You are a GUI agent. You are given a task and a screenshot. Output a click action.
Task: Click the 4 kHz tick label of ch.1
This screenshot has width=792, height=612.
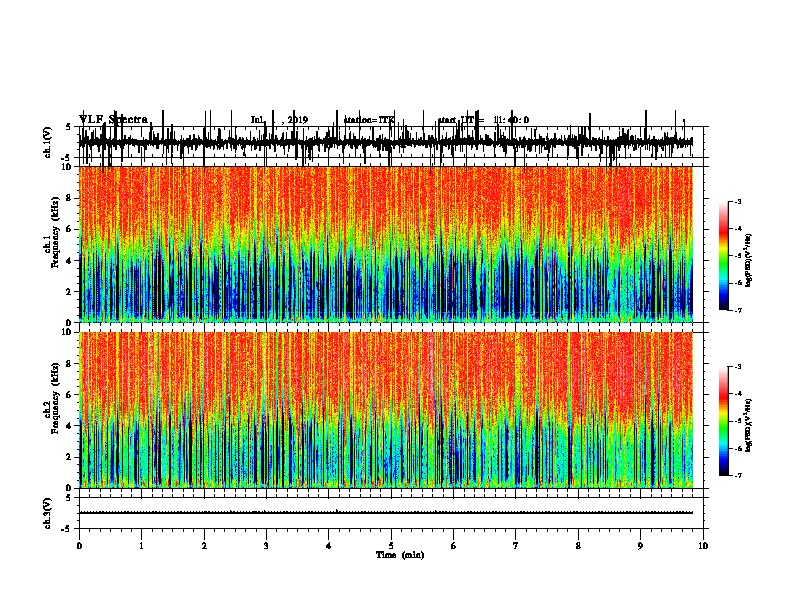coord(70,261)
